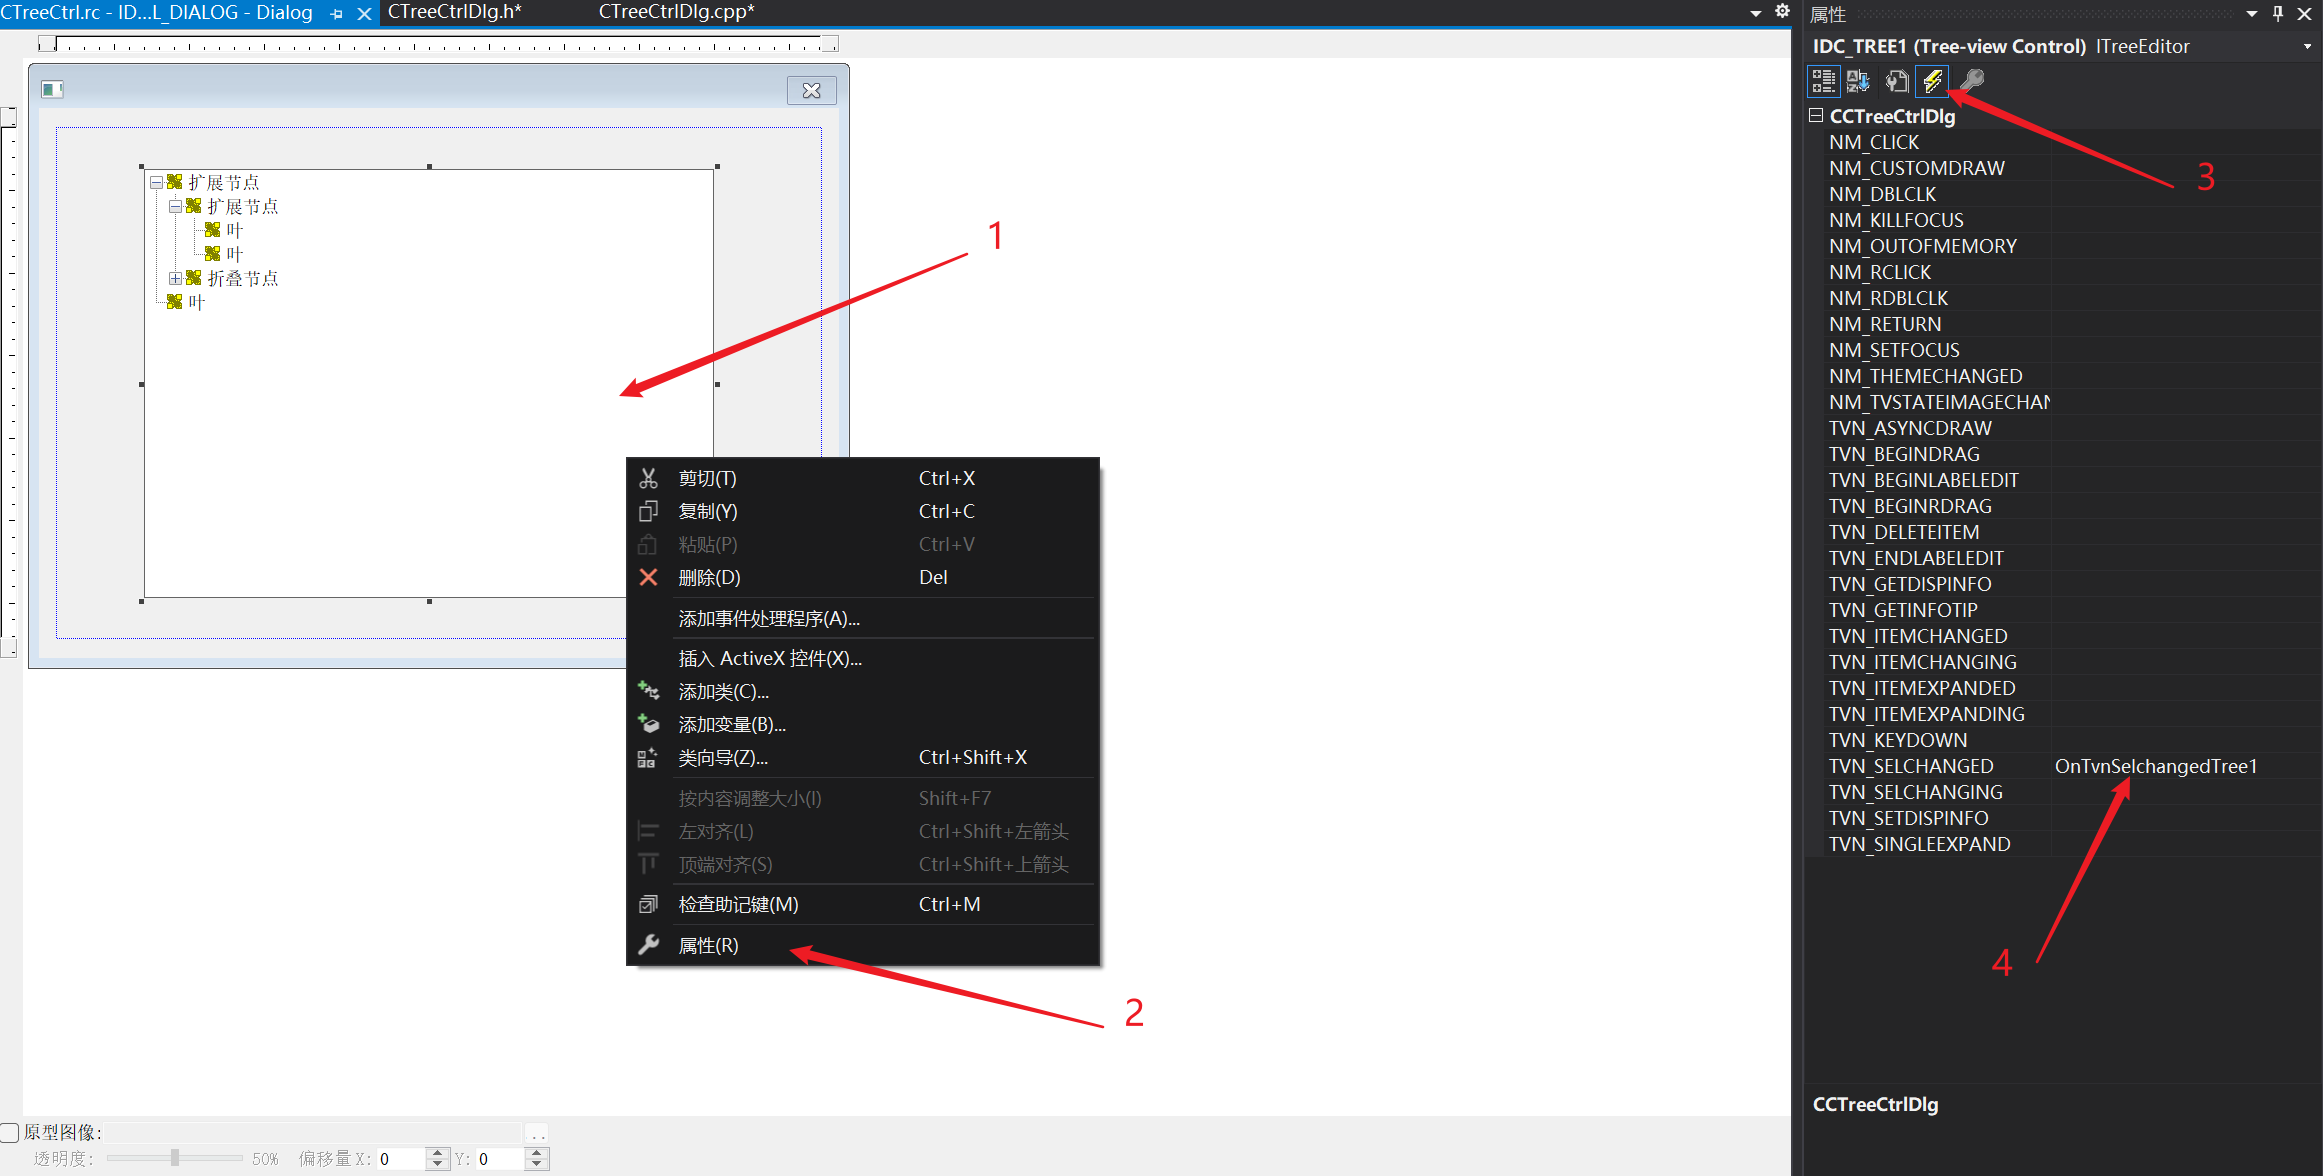Click the class wizard icon next to 类向导(Z)
The height and width of the screenshot is (1176, 2323).
pos(648,757)
